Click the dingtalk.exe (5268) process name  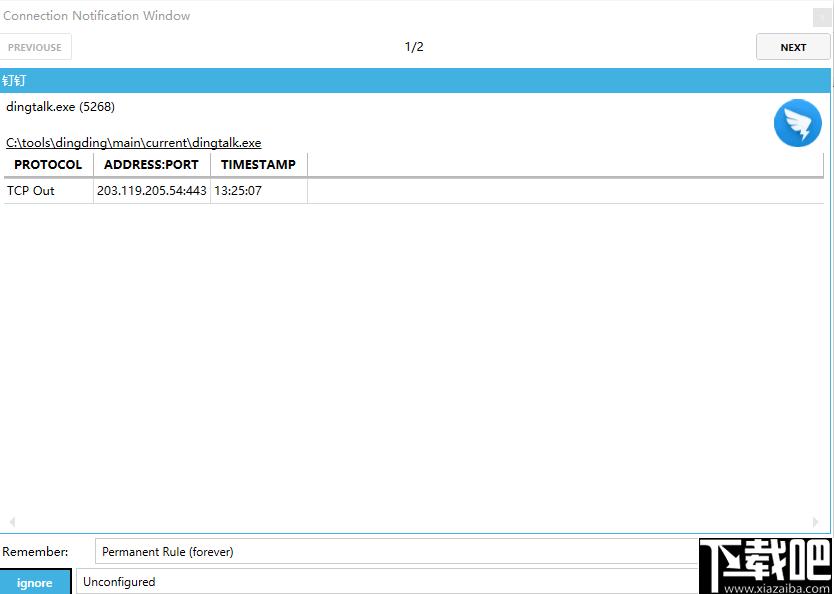pyautogui.click(x=60, y=107)
